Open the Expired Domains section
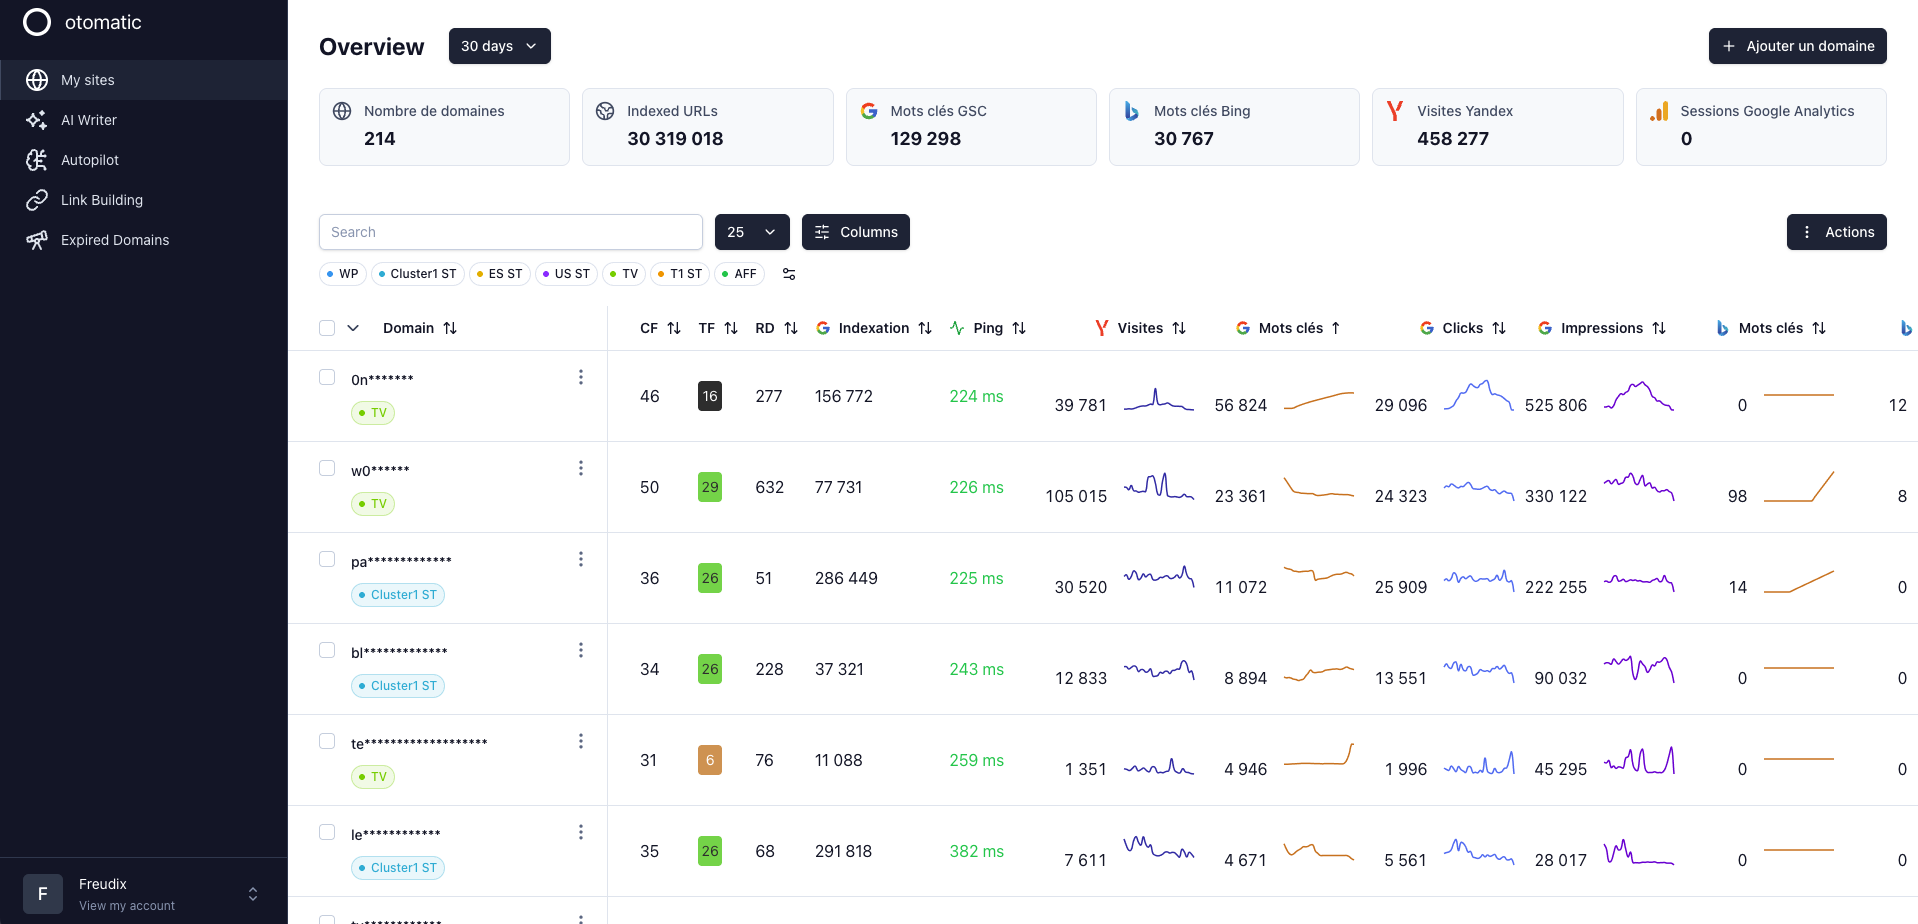This screenshot has height=924, width=1918. [114, 240]
